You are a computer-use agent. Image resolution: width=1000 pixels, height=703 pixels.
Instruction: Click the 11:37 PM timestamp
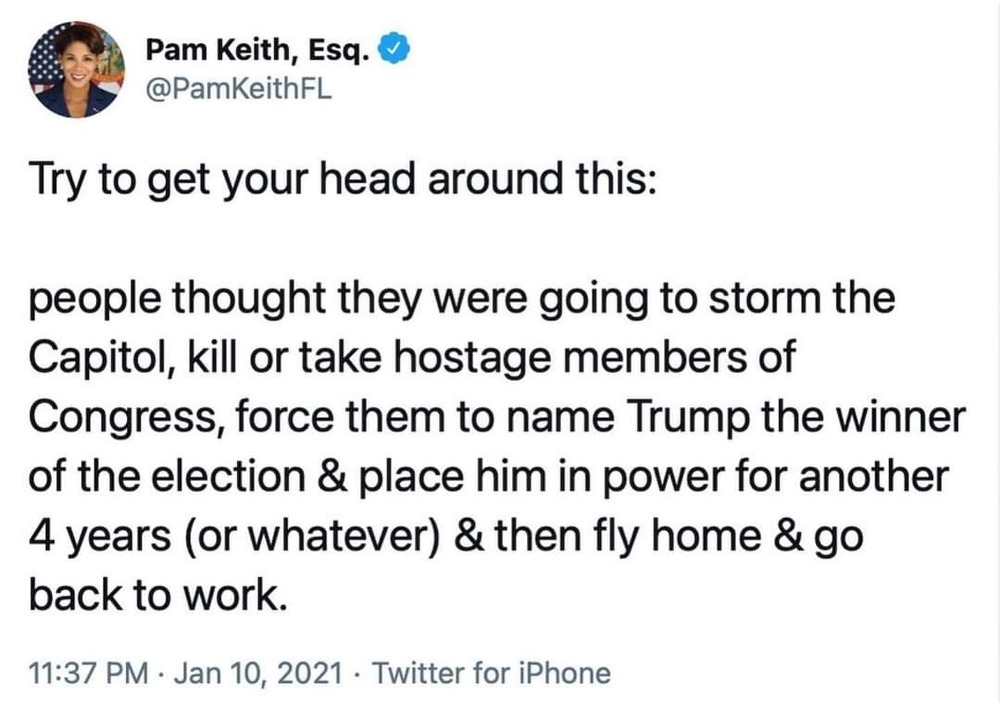(x=89, y=673)
